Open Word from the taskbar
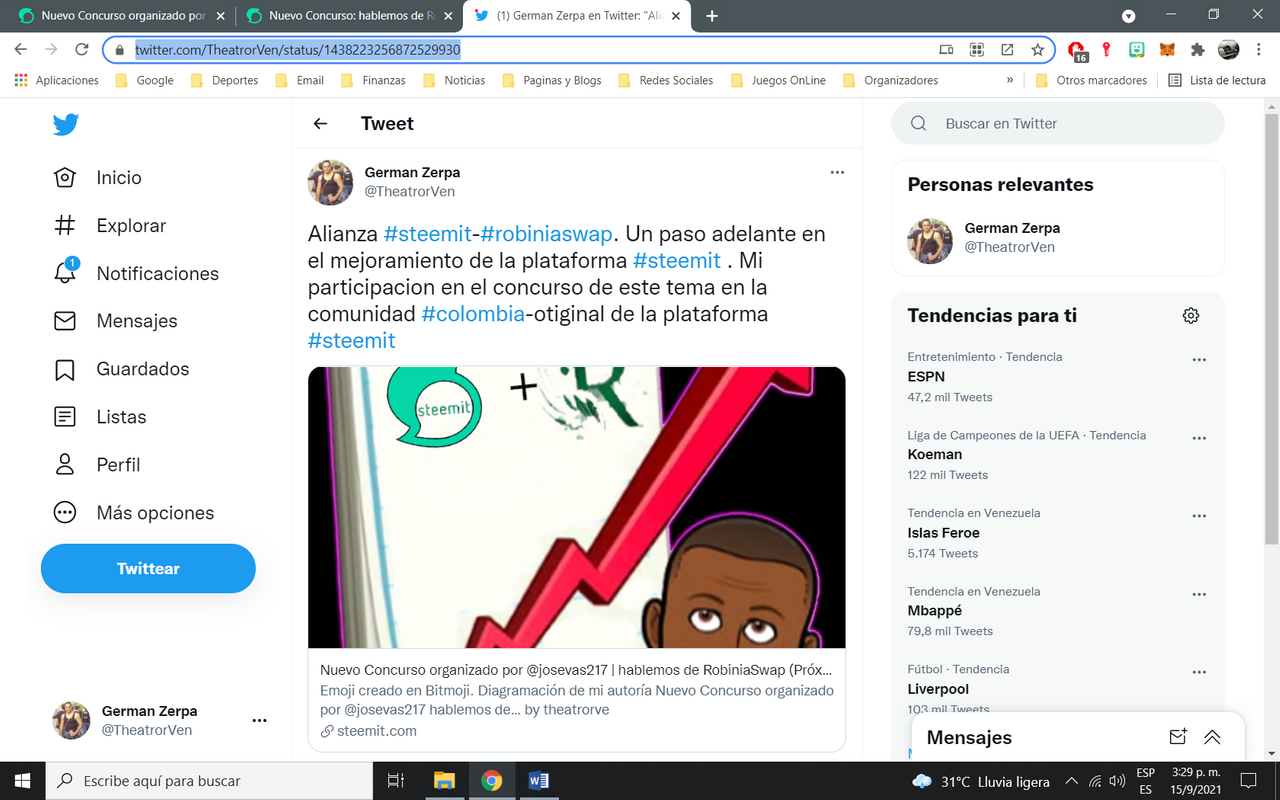1280x800 pixels. pyautogui.click(x=538, y=781)
